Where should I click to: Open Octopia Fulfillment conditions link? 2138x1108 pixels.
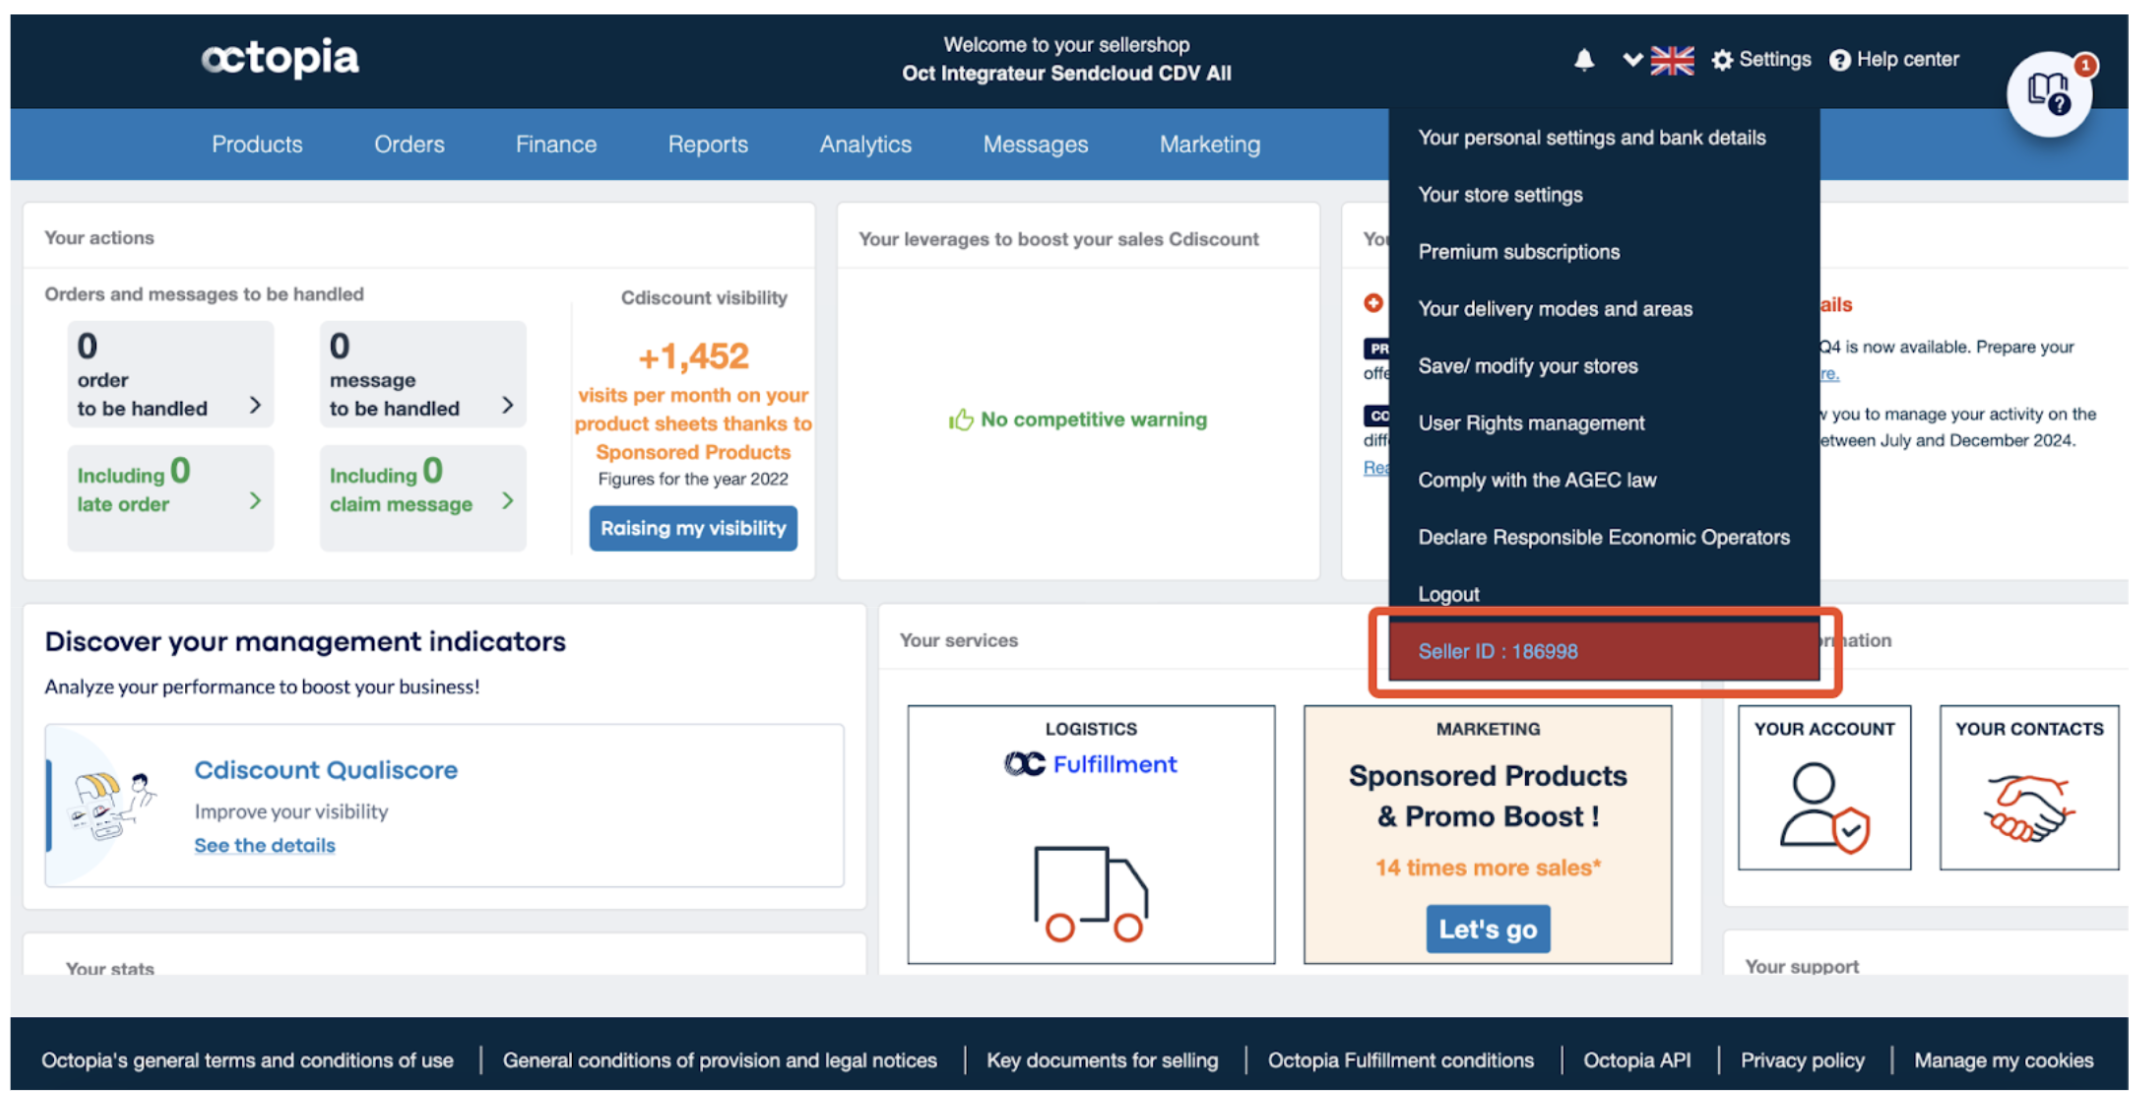pyautogui.click(x=1401, y=1060)
